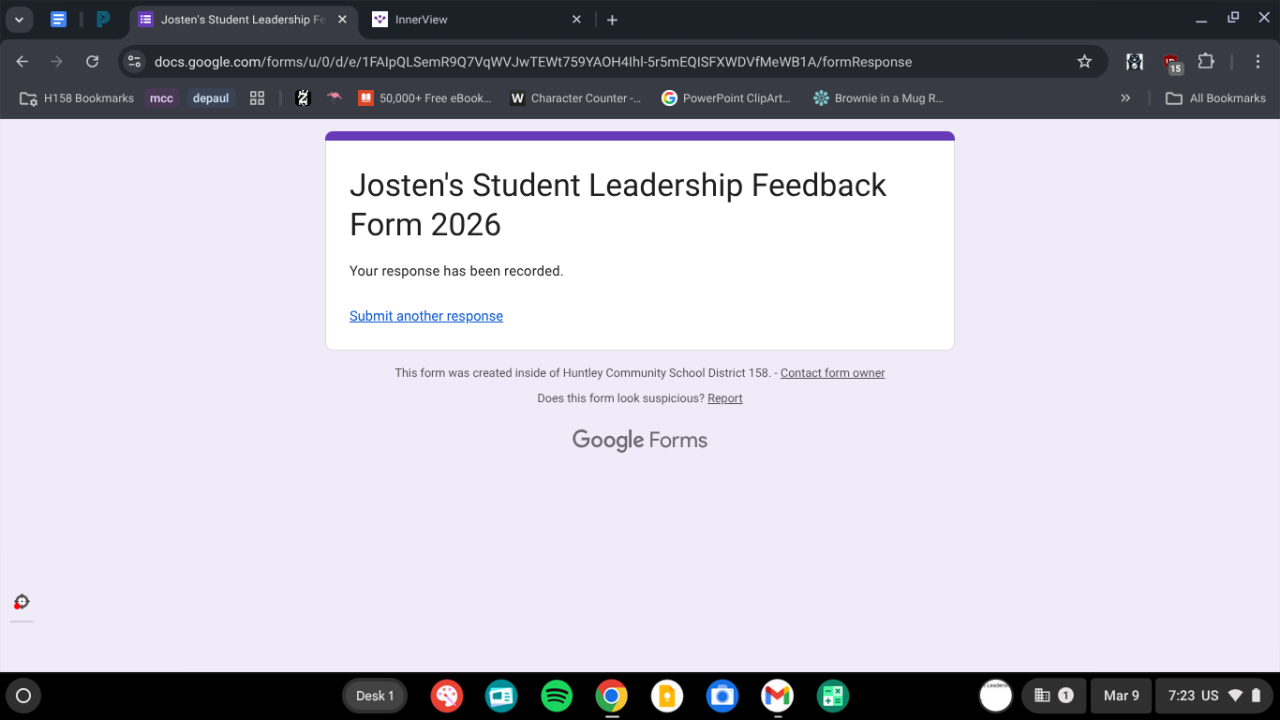Bookmark this page with the star icon

(1084, 62)
